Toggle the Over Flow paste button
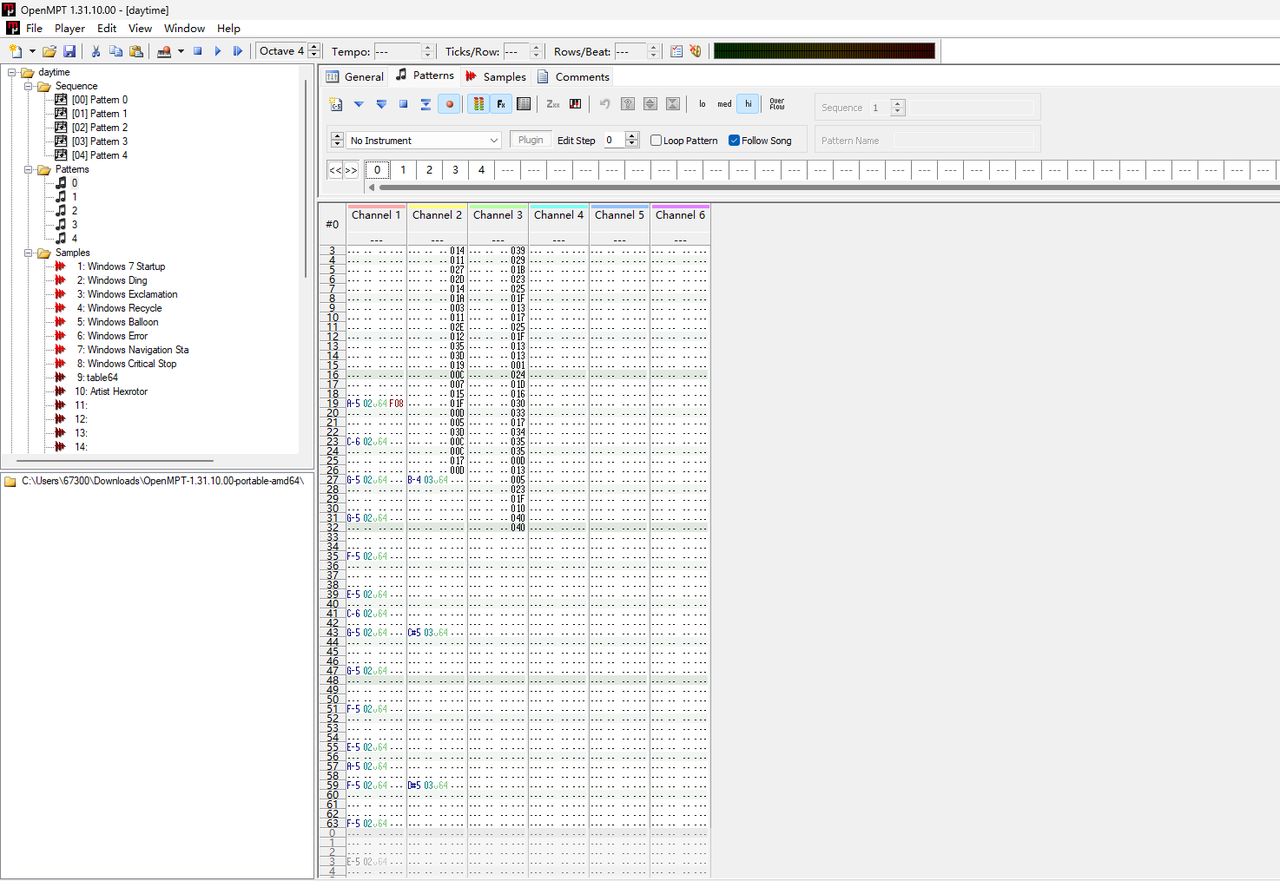This screenshot has height=881, width=1280. pos(777,104)
